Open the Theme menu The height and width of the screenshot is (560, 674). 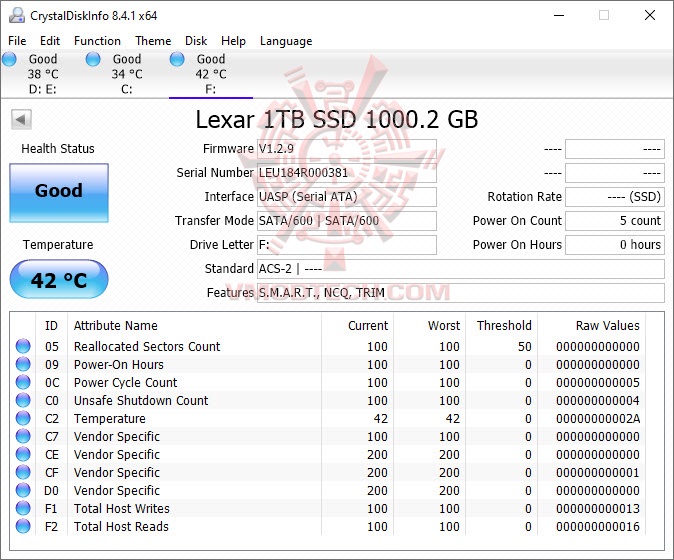pyautogui.click(x=153, y=41)
